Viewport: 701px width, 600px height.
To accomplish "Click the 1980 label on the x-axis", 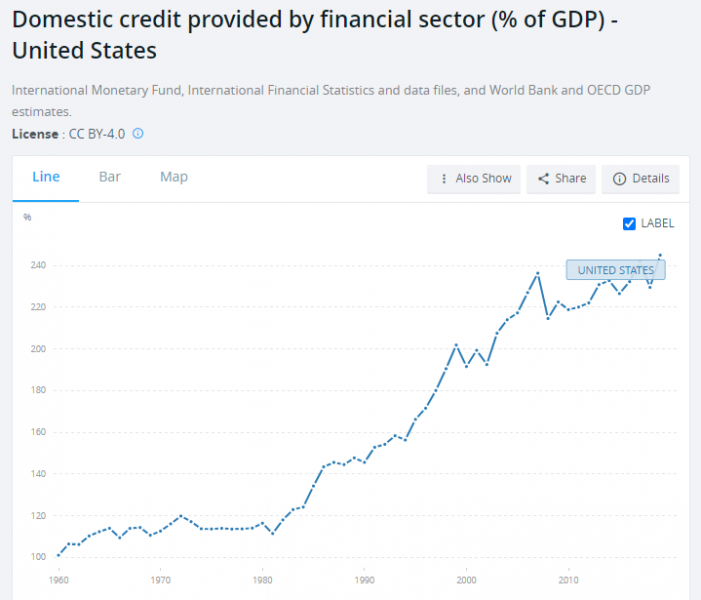I will click(x=263, y=579).
